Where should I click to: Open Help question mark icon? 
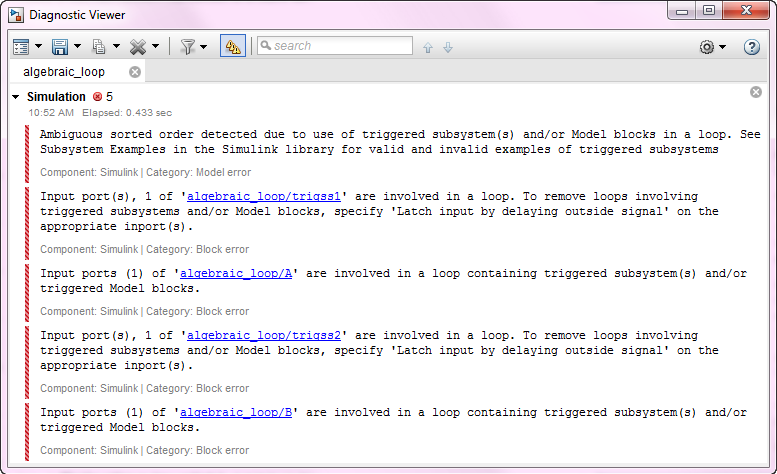coord(752,47)
